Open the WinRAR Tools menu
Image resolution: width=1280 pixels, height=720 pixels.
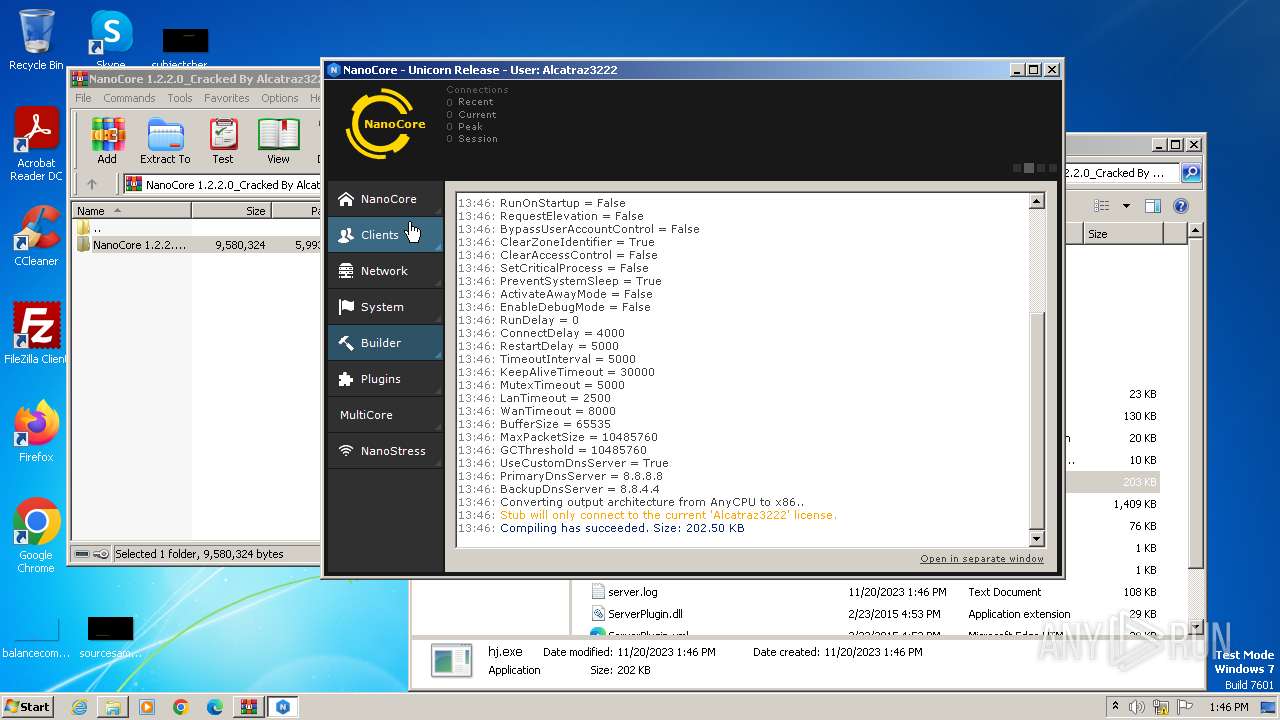180,98
